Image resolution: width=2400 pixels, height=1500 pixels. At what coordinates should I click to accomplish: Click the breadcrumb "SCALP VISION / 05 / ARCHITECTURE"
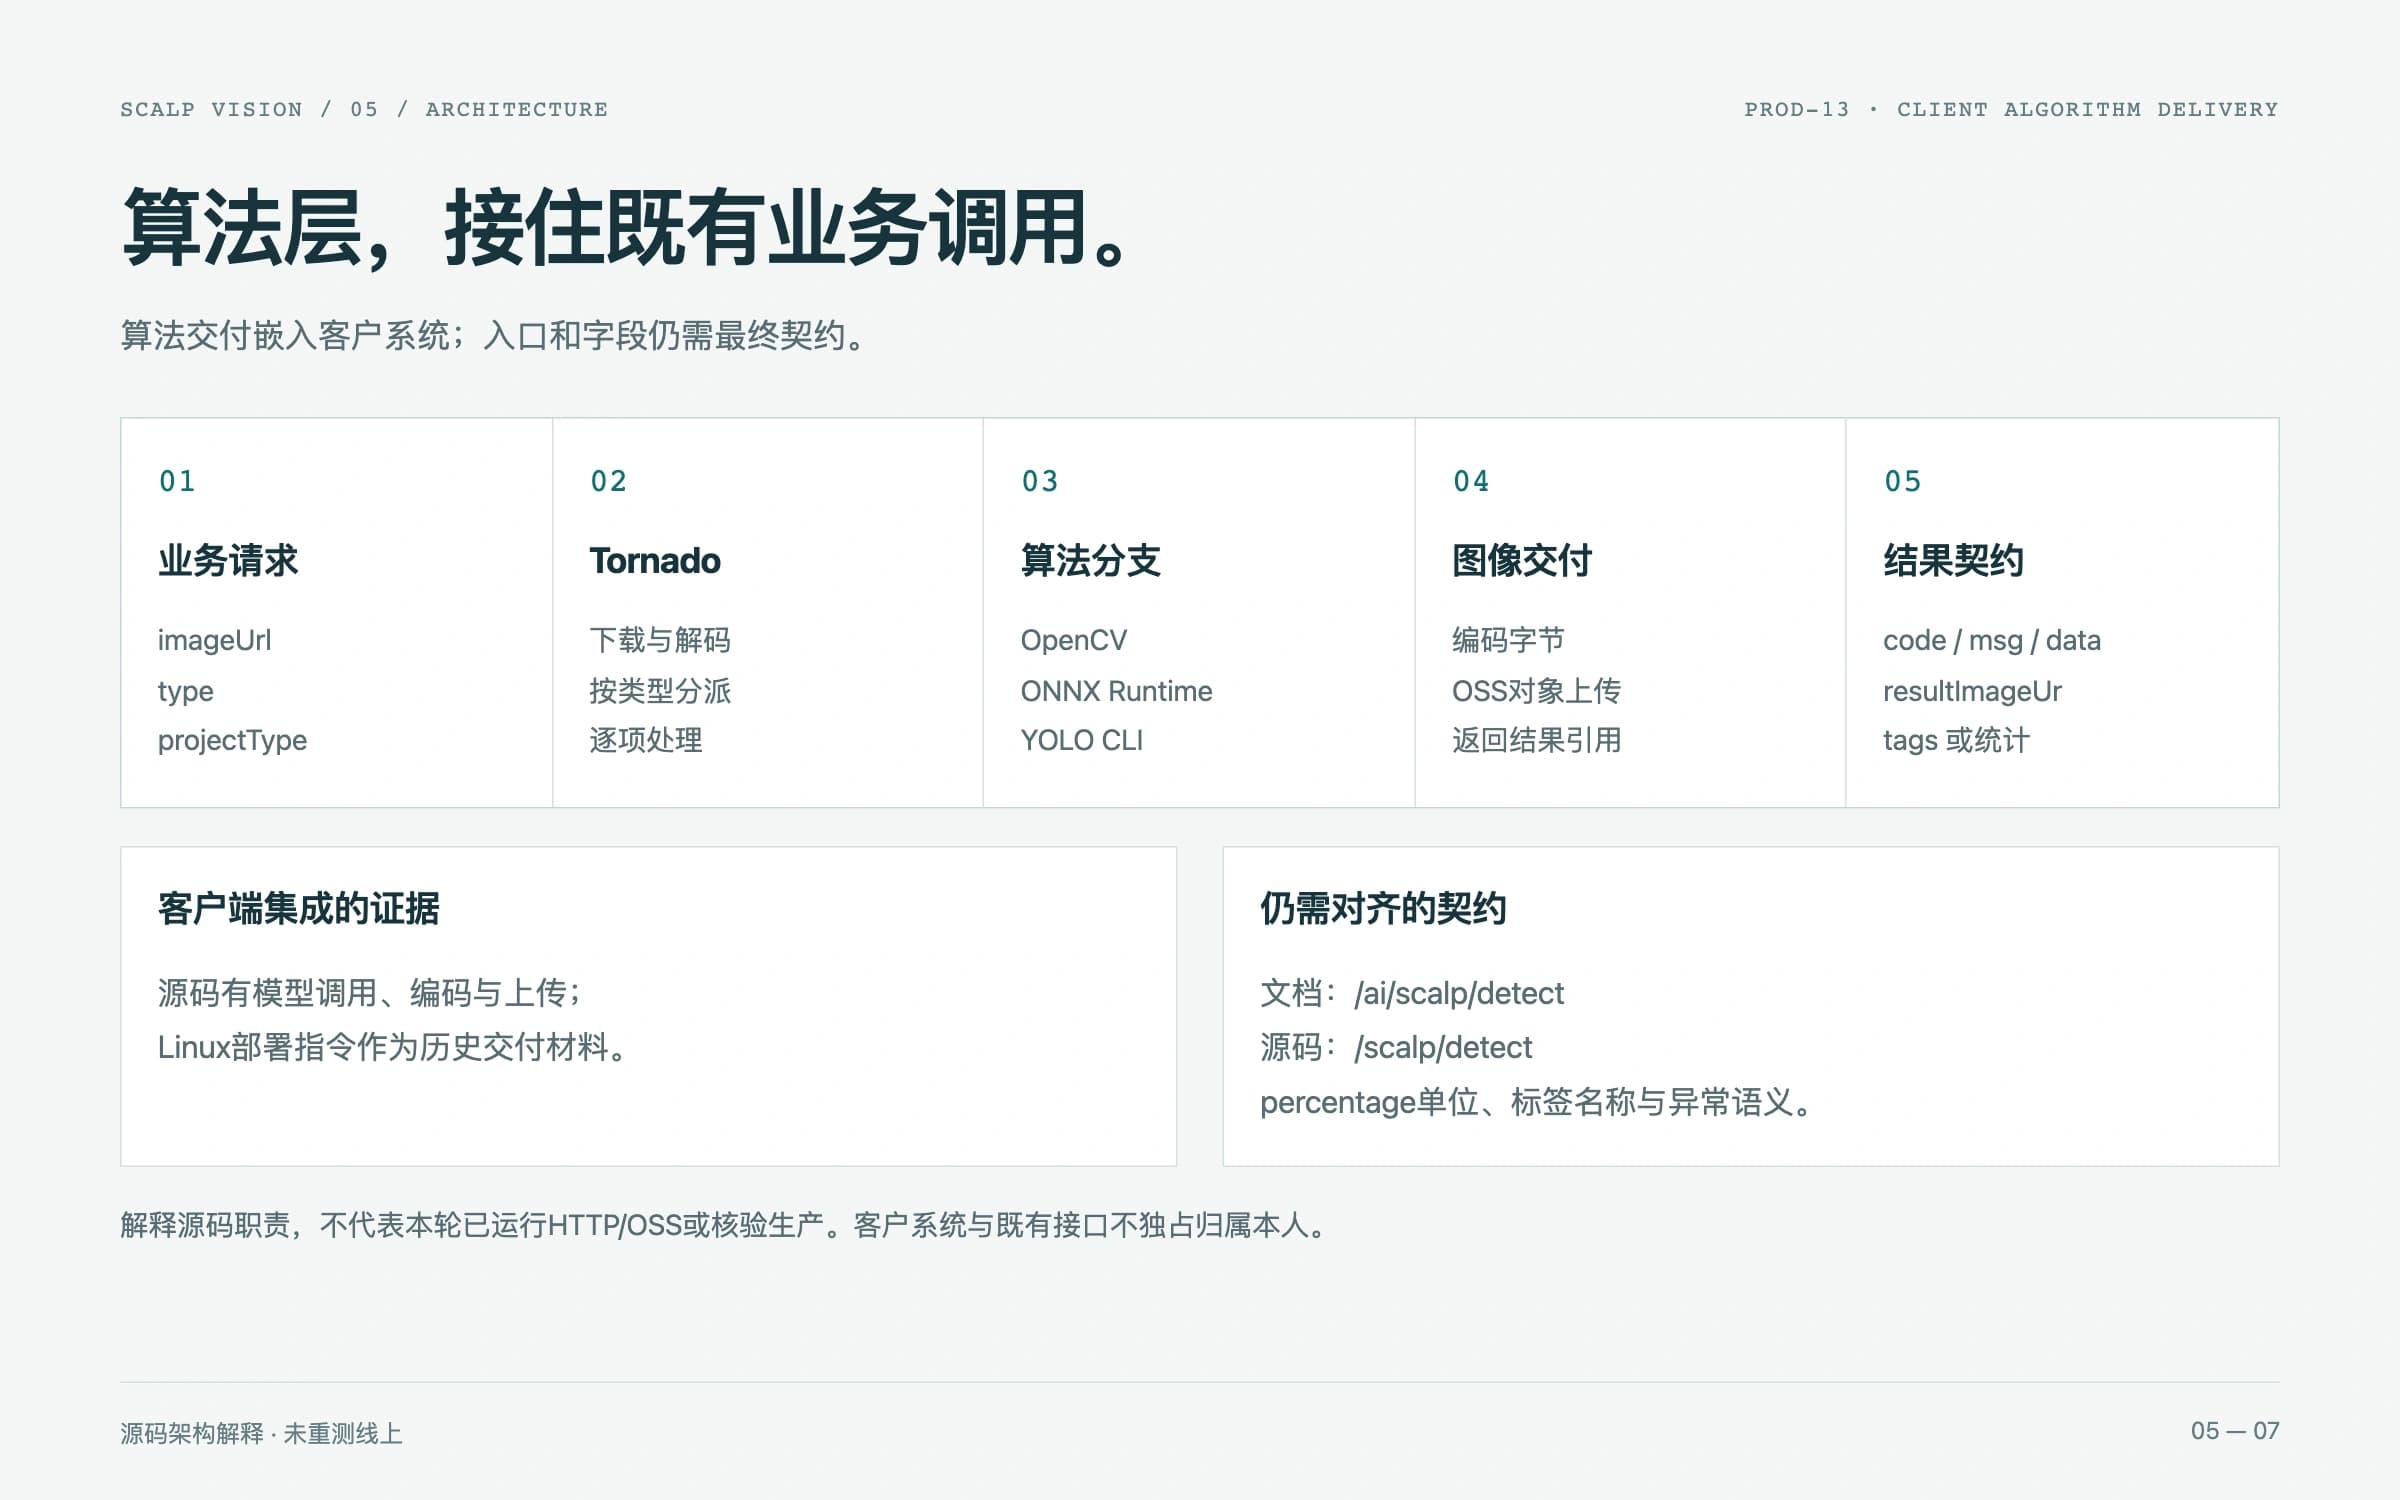click(x=364, y=109)
